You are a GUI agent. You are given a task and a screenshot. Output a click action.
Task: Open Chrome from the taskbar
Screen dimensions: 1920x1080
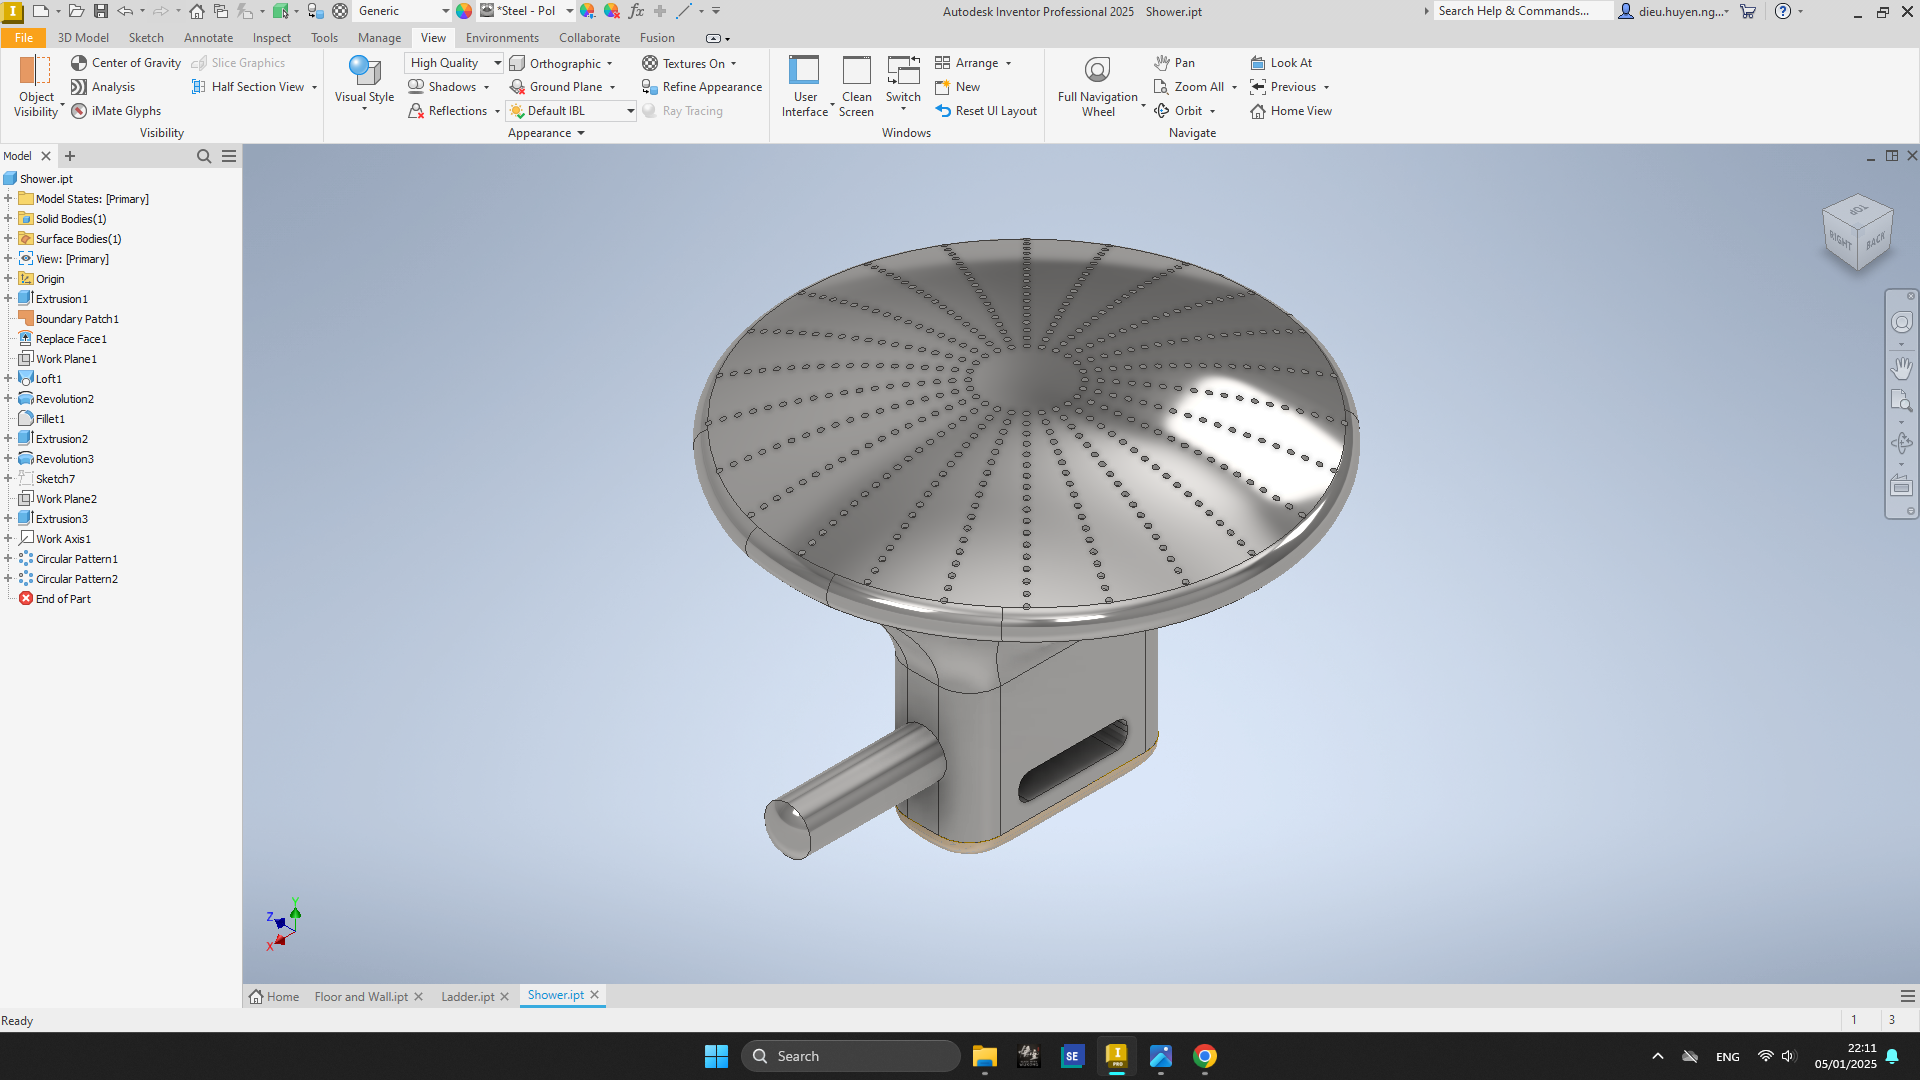click(x=1205, y=1056)
